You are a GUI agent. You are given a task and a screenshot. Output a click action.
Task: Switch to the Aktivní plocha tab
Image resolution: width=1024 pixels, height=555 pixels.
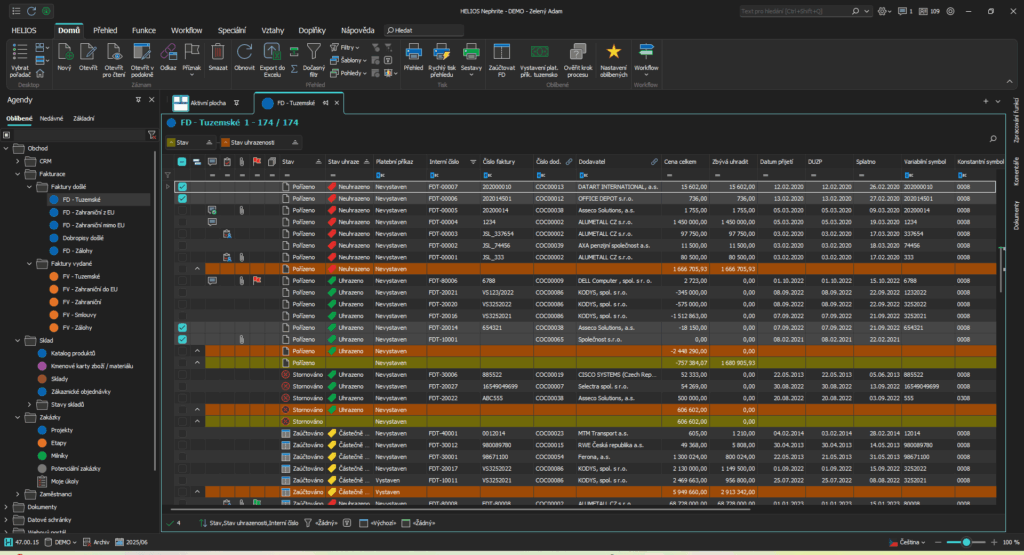click(x=207, y=103)
